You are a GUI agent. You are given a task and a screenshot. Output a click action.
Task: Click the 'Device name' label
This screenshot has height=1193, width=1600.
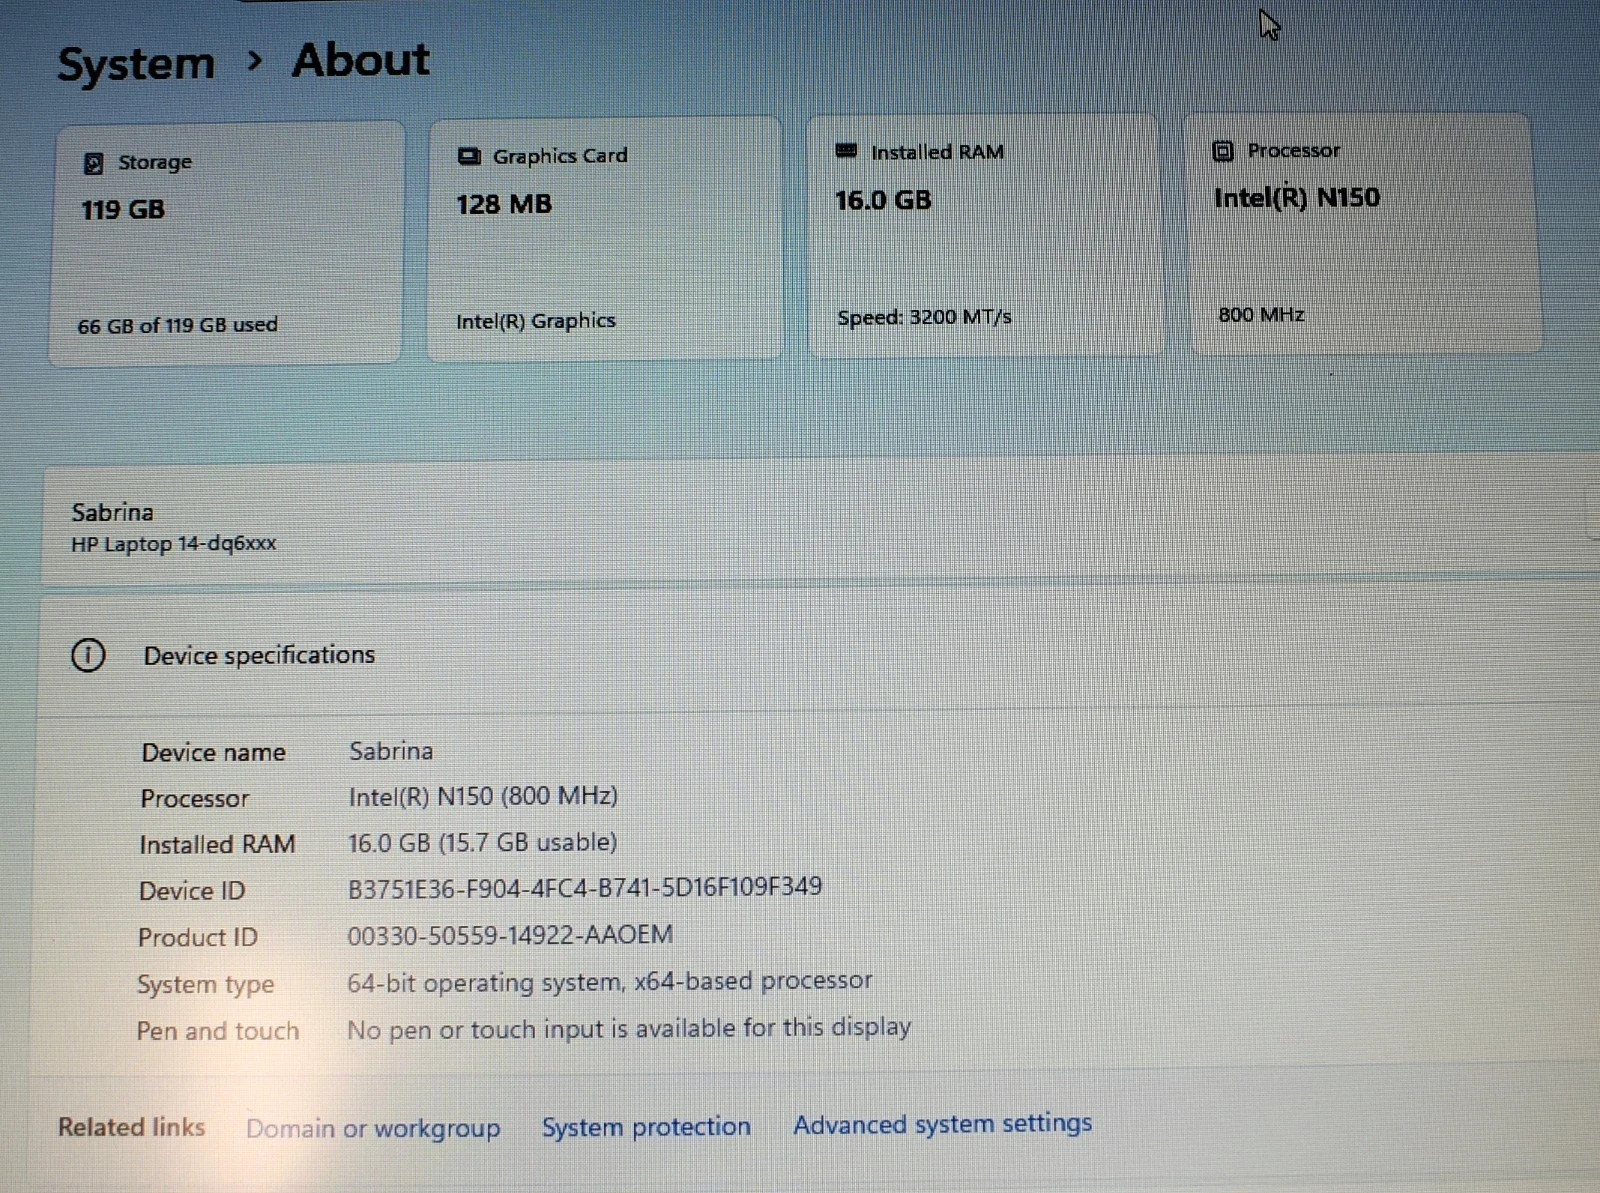pyautogui.click(x=213, y=753)
